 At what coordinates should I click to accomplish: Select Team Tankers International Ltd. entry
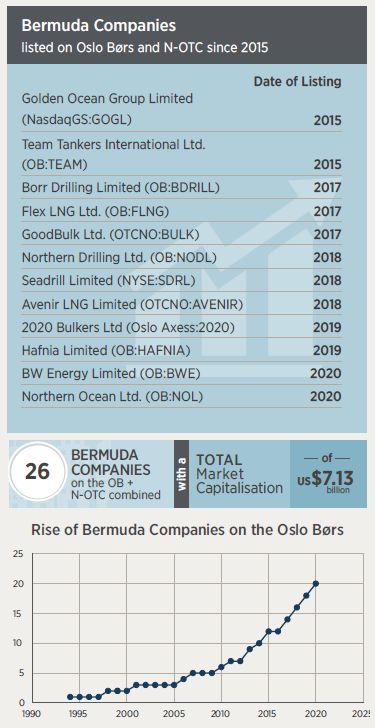[x=181, y=154]
